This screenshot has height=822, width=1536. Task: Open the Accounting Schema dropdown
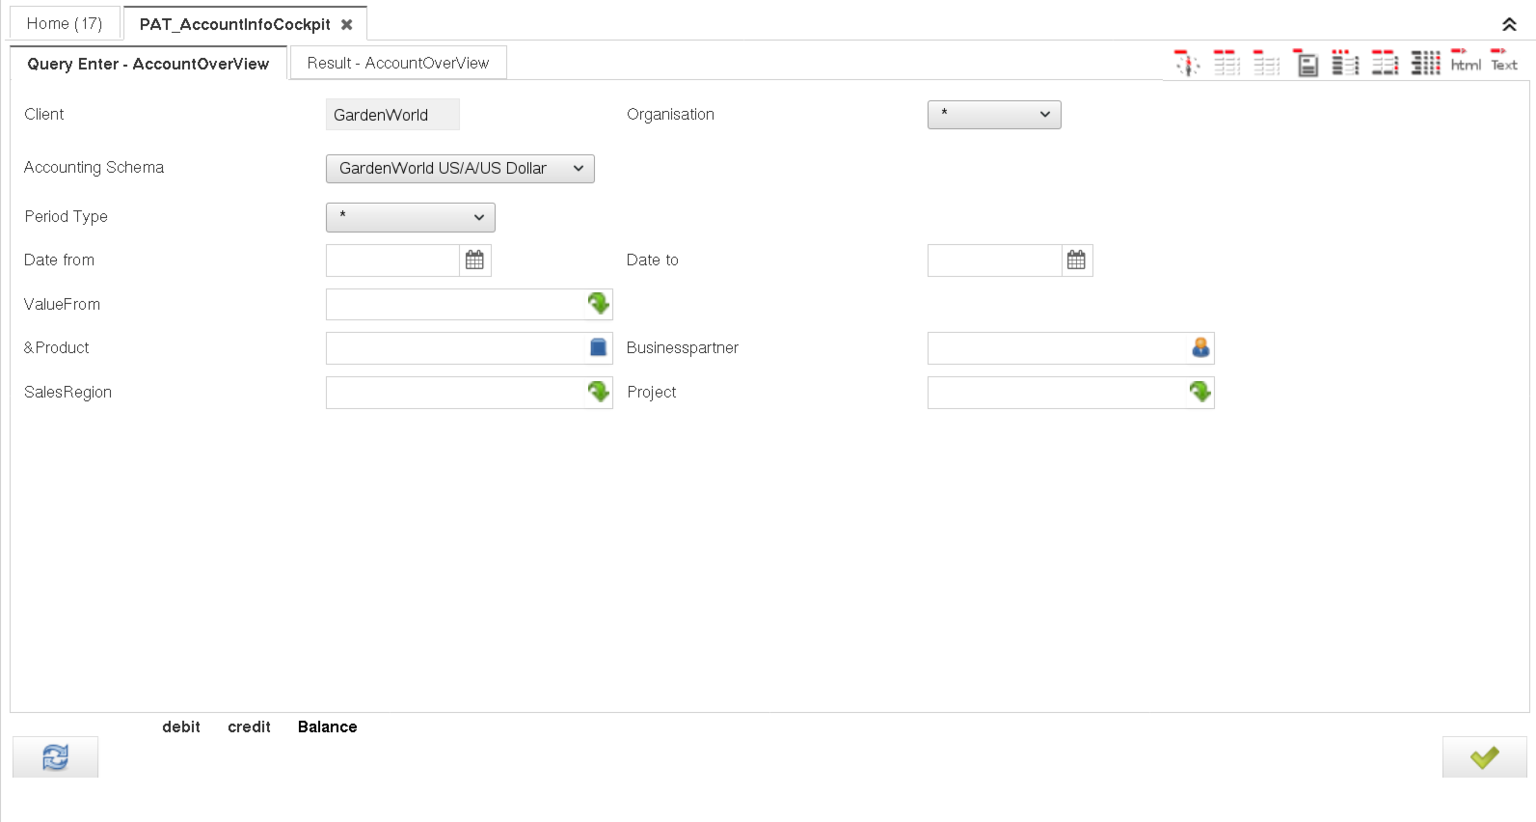(x=460, y=169)
